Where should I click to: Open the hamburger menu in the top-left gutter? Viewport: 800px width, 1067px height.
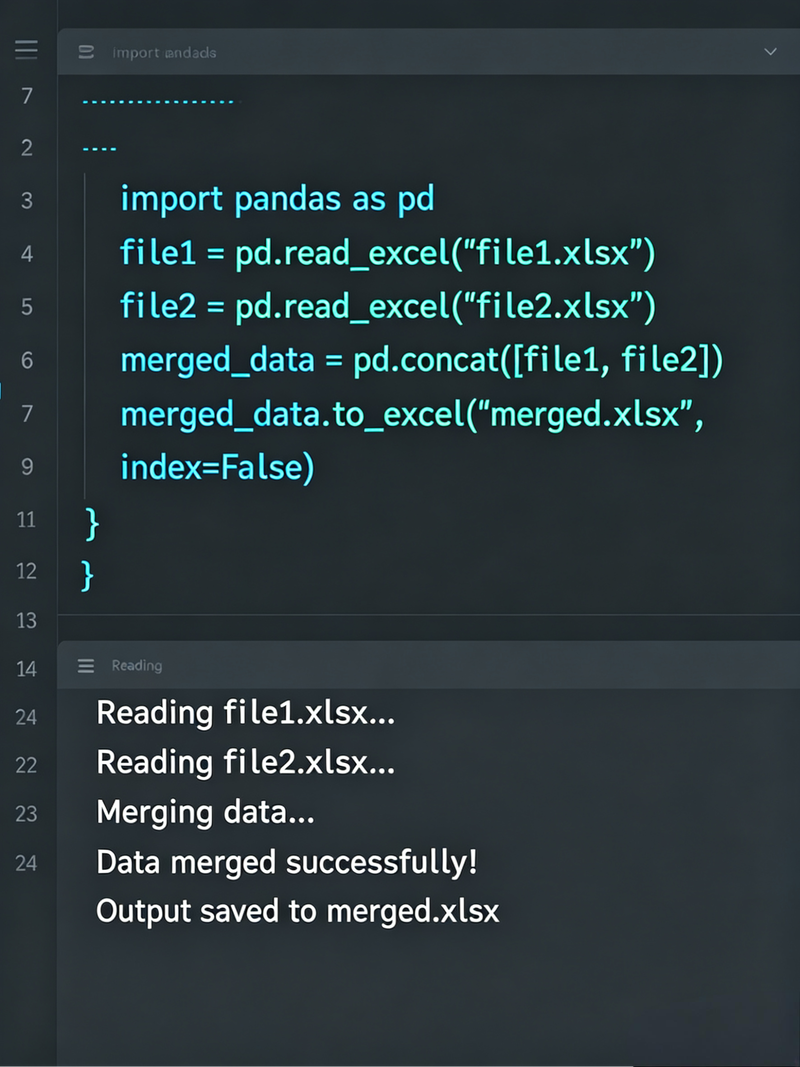[x=26, y=50]
